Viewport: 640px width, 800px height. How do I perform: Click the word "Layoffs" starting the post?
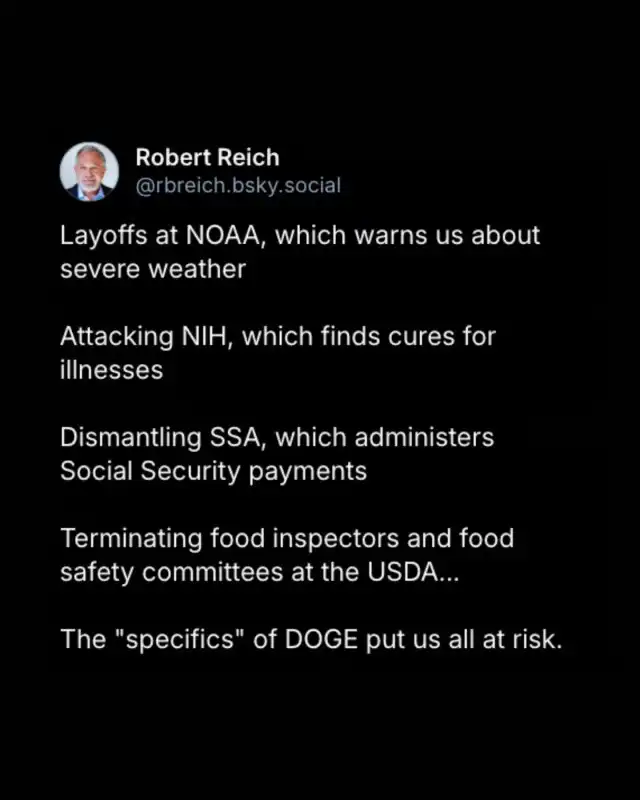[104, 236]
